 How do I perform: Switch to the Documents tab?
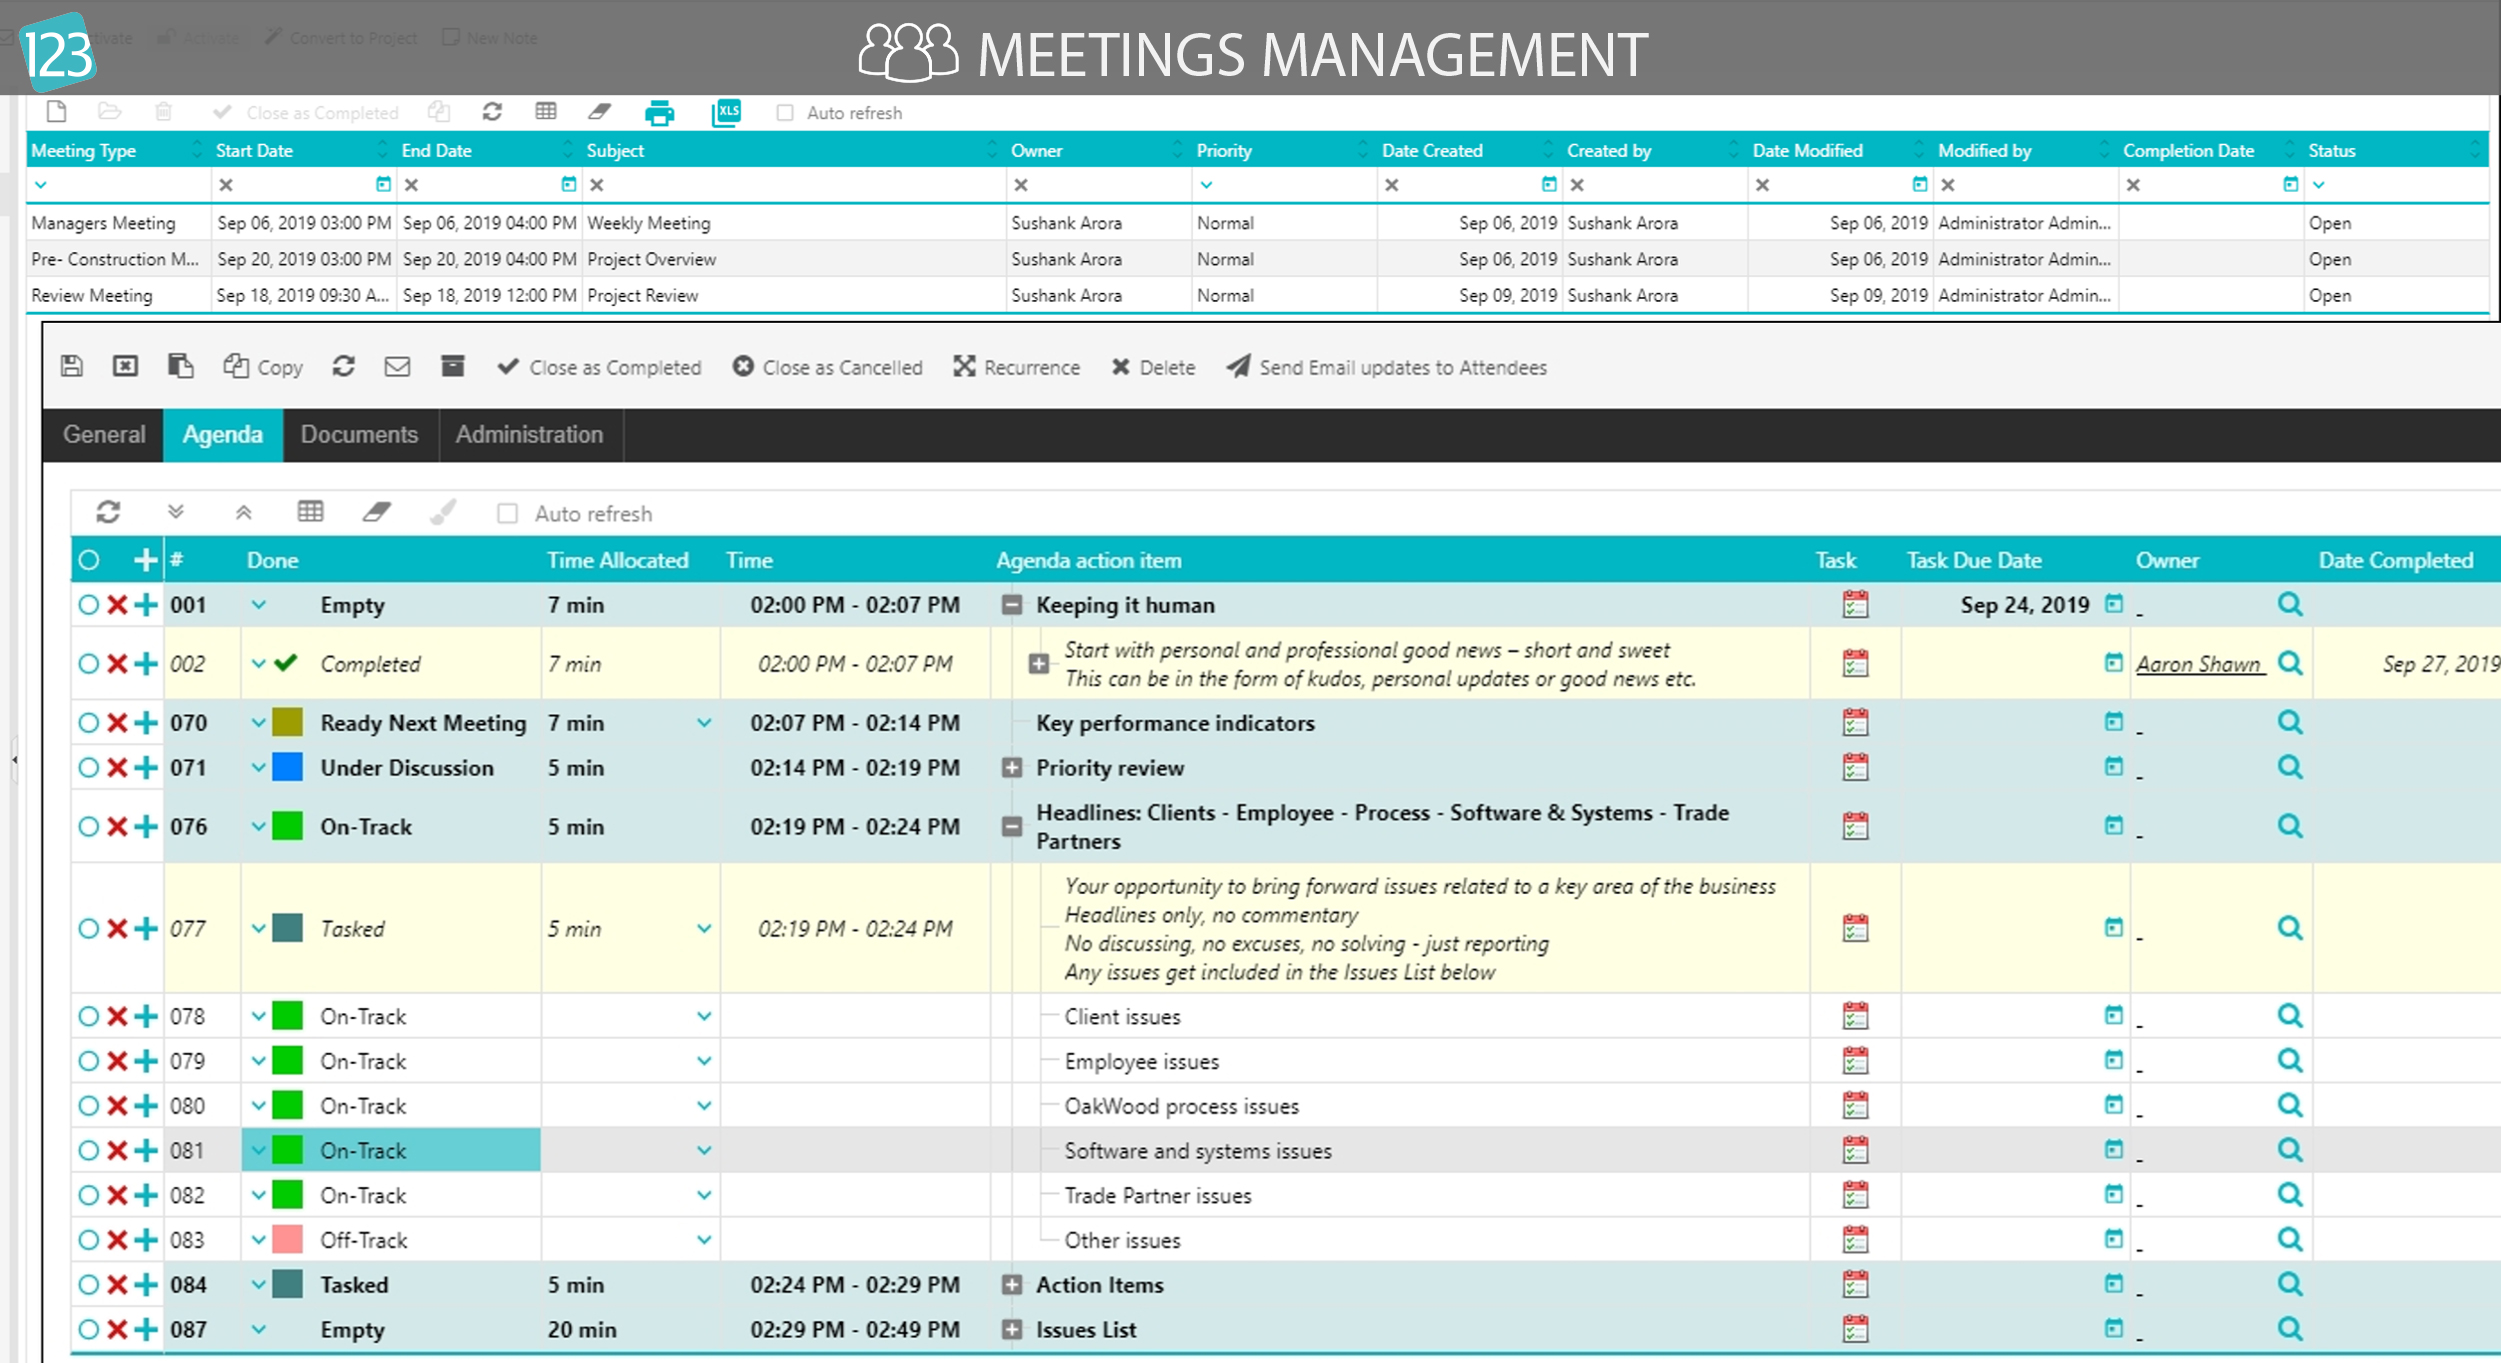[x=359, y=435]
